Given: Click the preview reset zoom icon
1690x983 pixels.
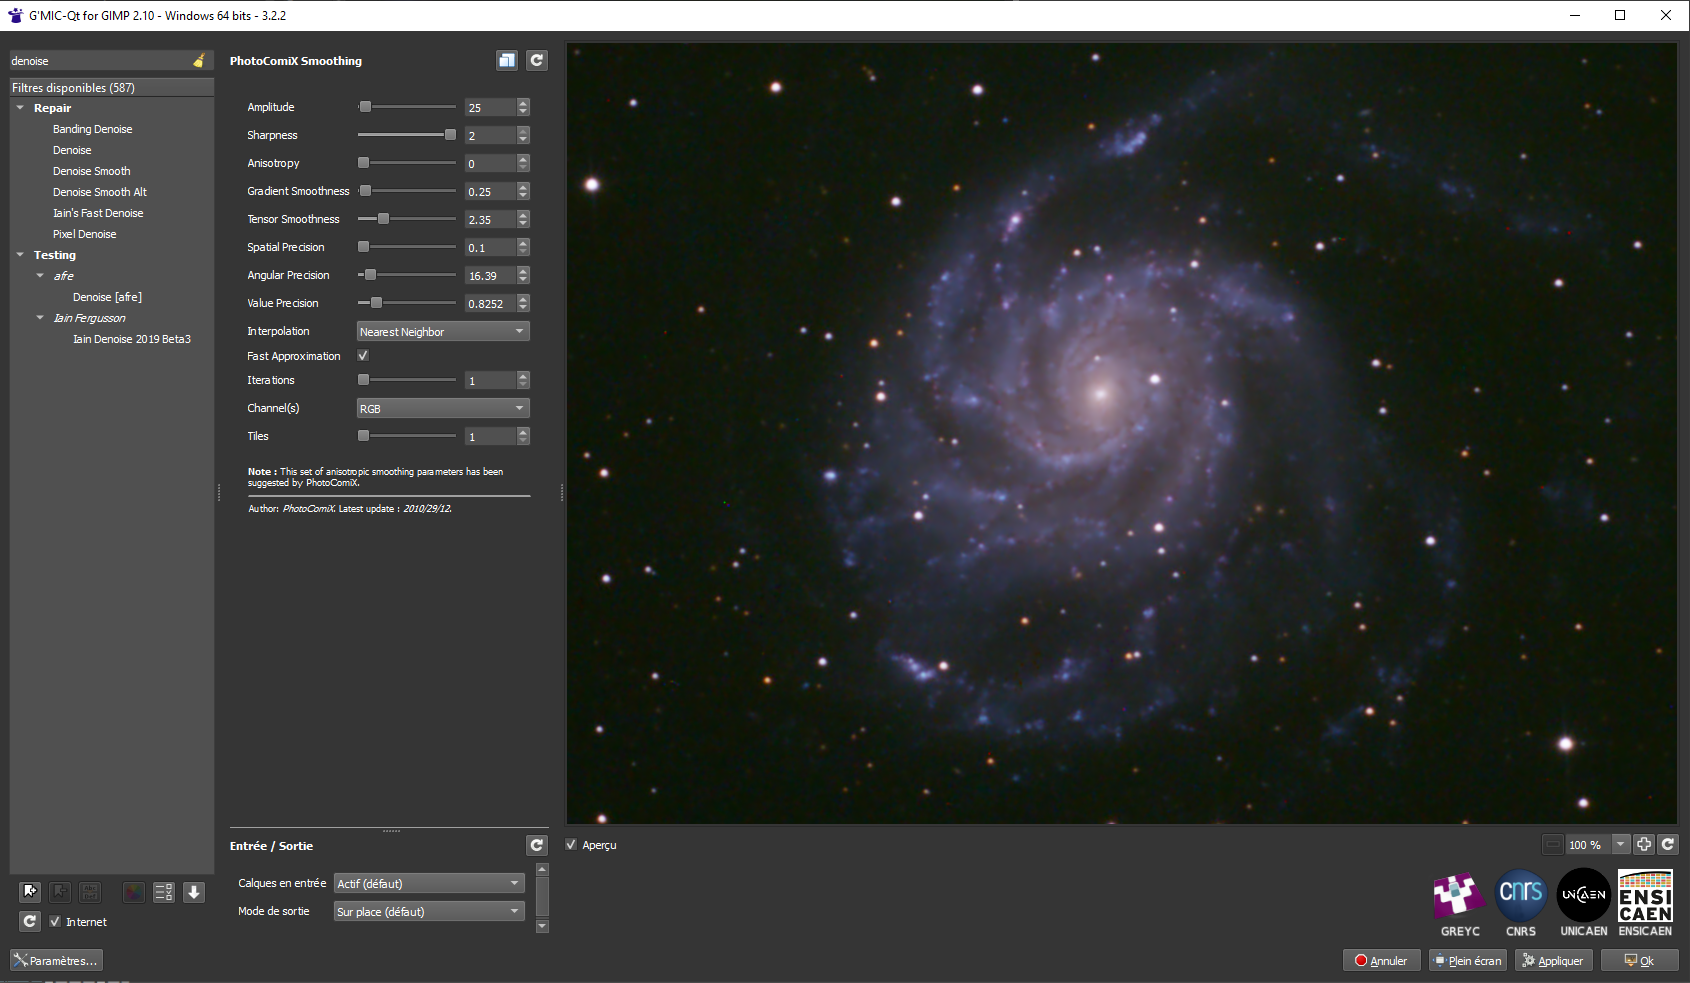Looking at the screenshot, I should (1668, 845).
